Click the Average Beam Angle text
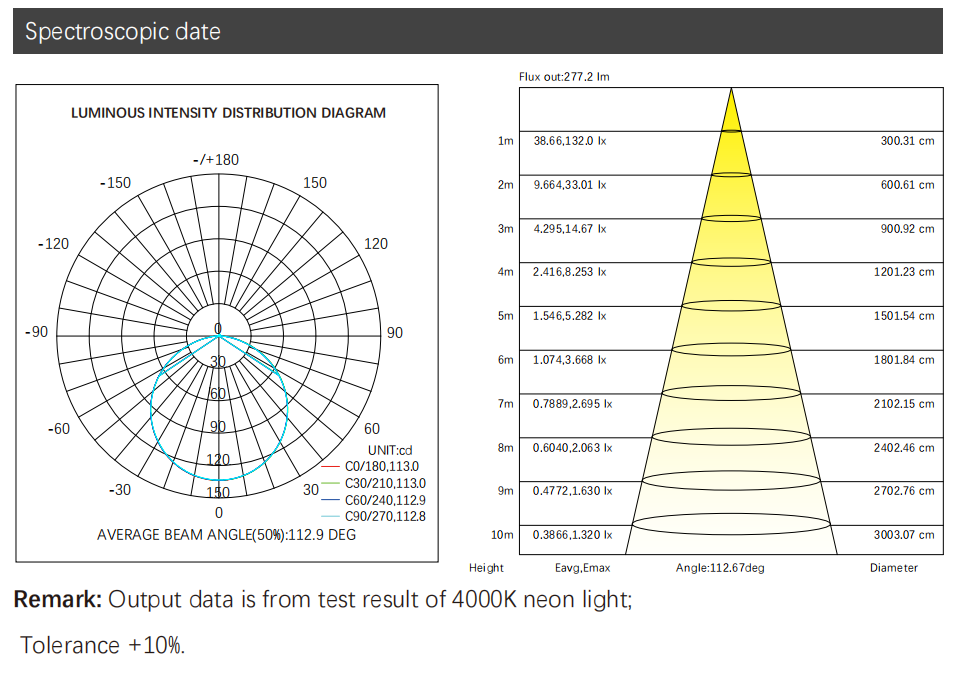 tap(226, 535)
